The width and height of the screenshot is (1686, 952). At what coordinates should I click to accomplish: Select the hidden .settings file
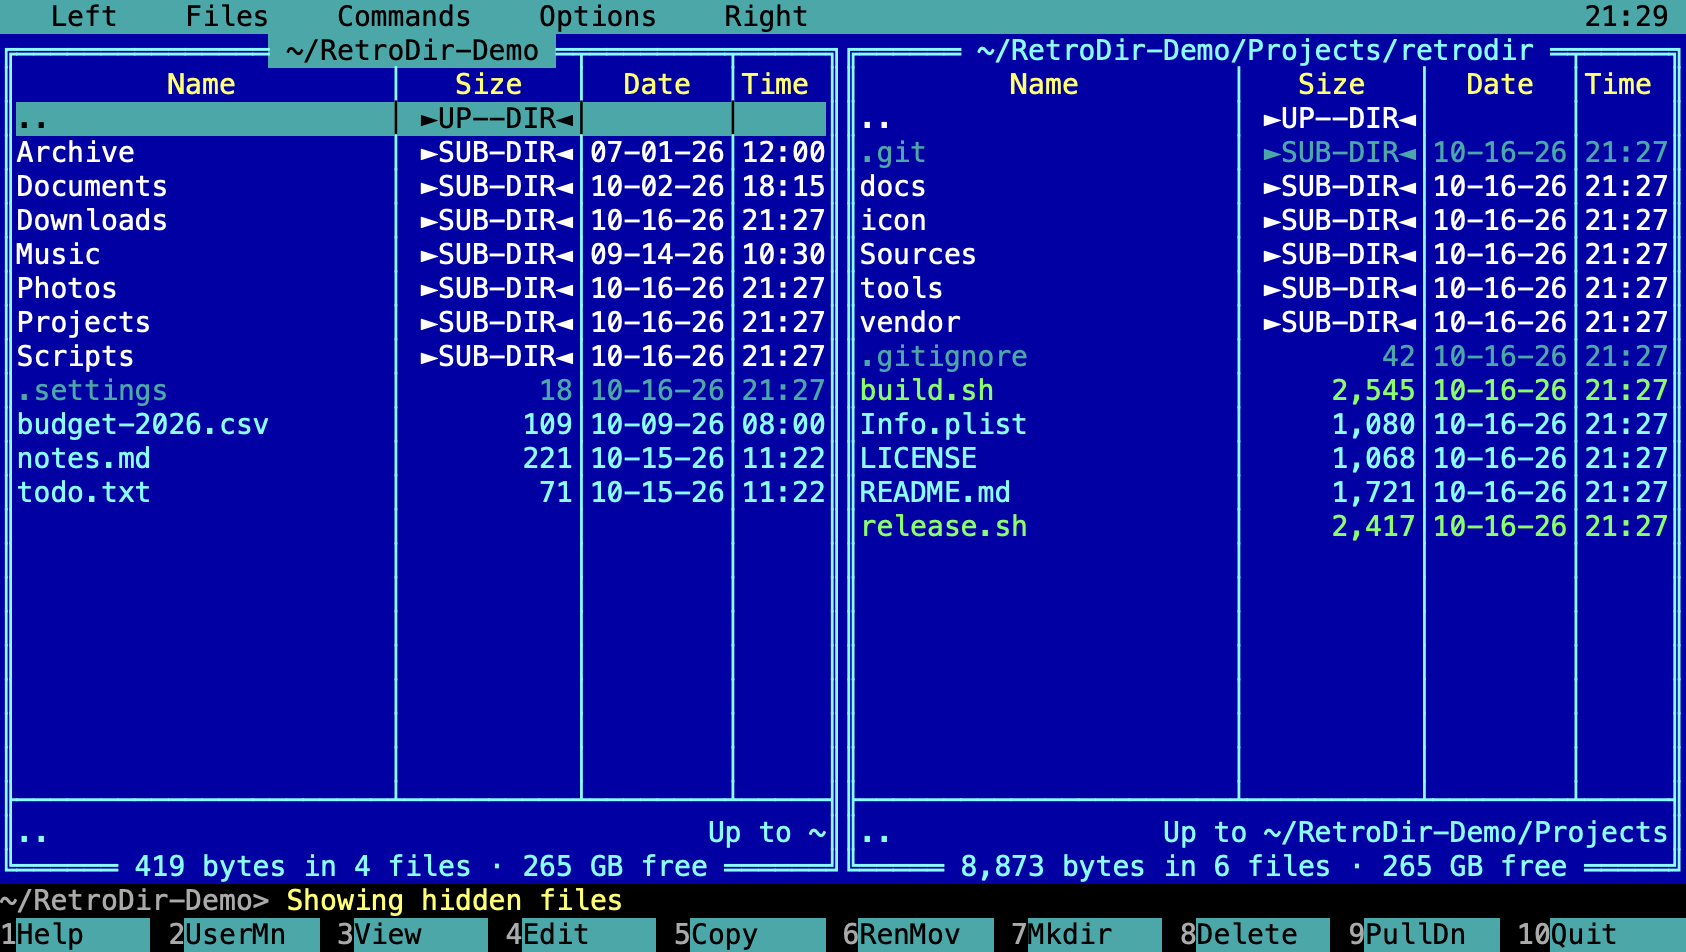(x=421, y=391)
